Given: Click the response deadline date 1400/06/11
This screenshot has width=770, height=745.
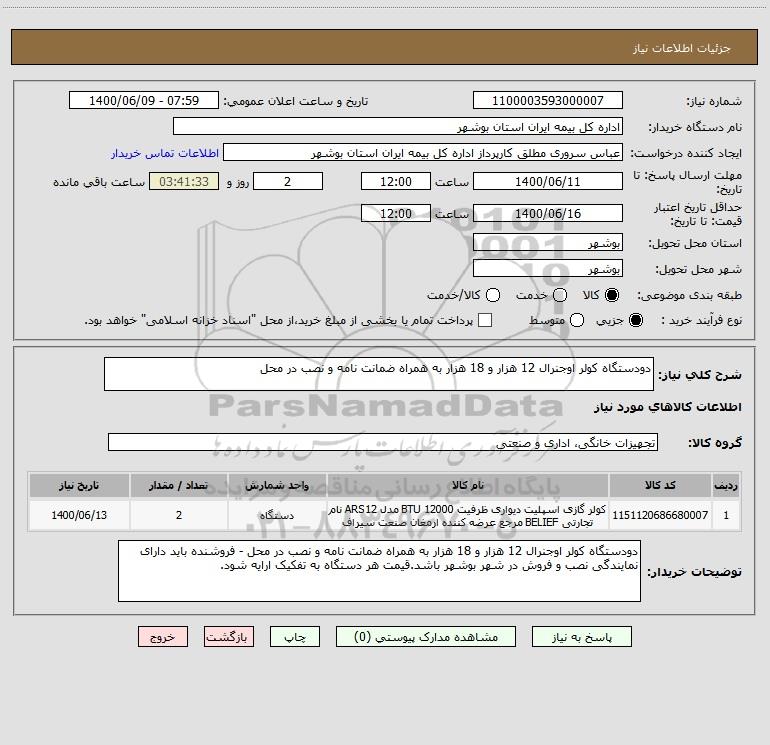Looking at the screenshot, I should point(548,181).
